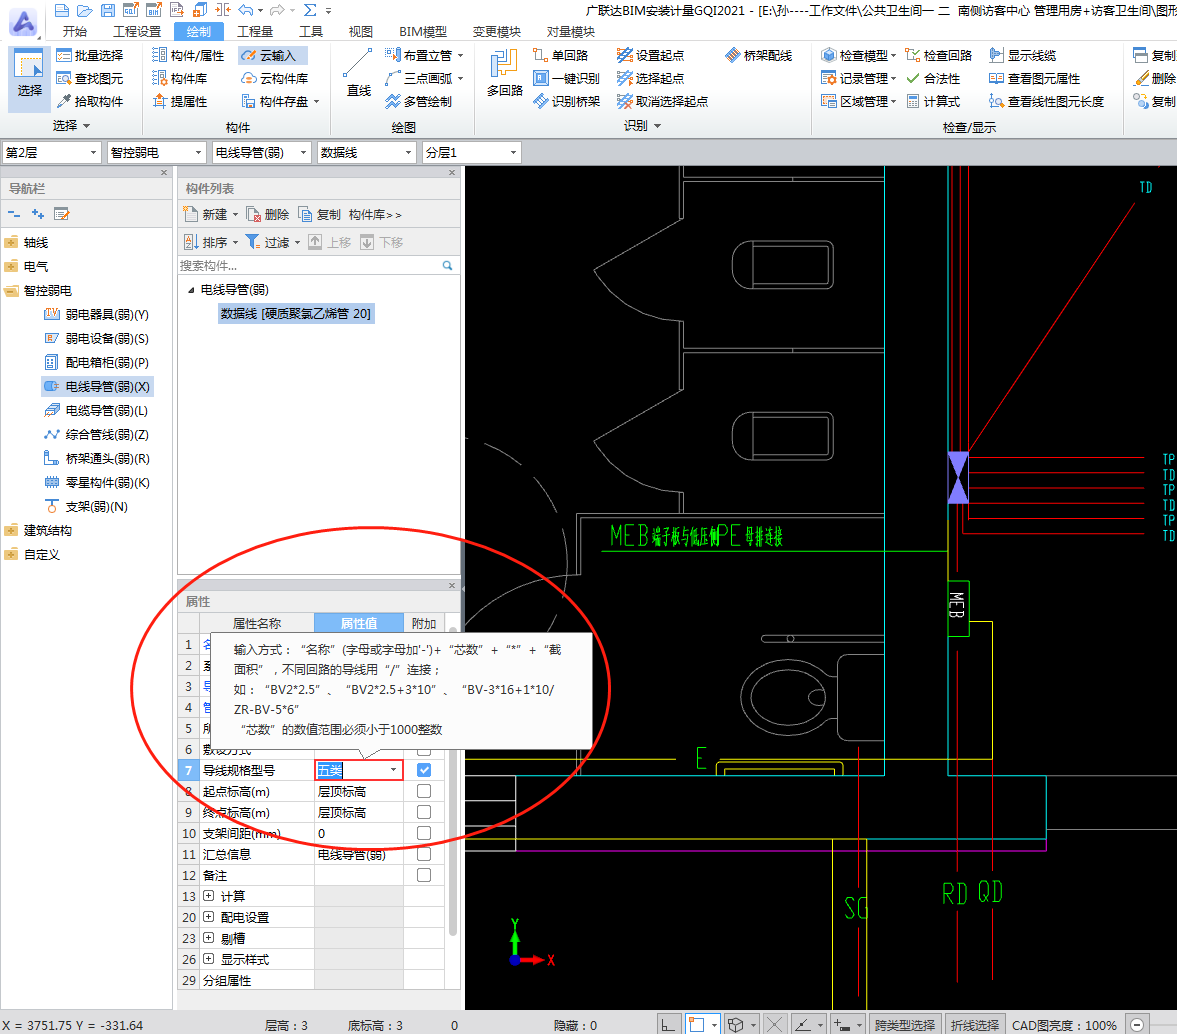
Task: Expand the 配电设置 property group
Action: [x=209, y=917]
